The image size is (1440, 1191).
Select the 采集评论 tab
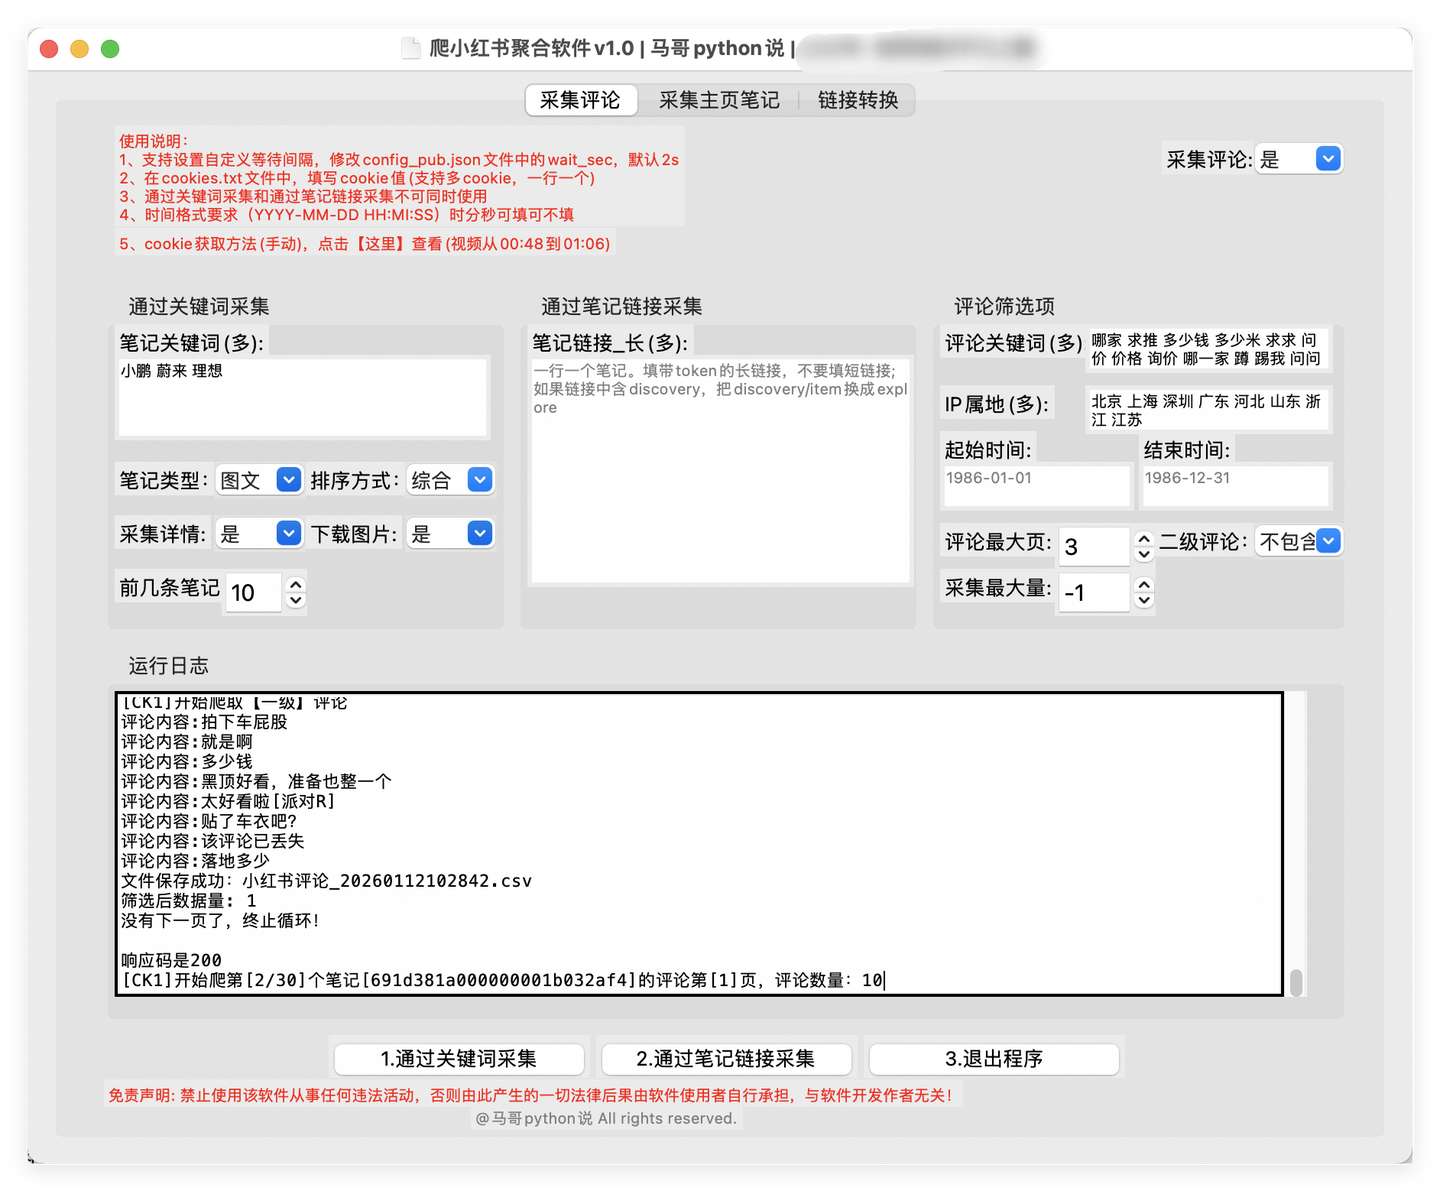(x=581, y=100)
